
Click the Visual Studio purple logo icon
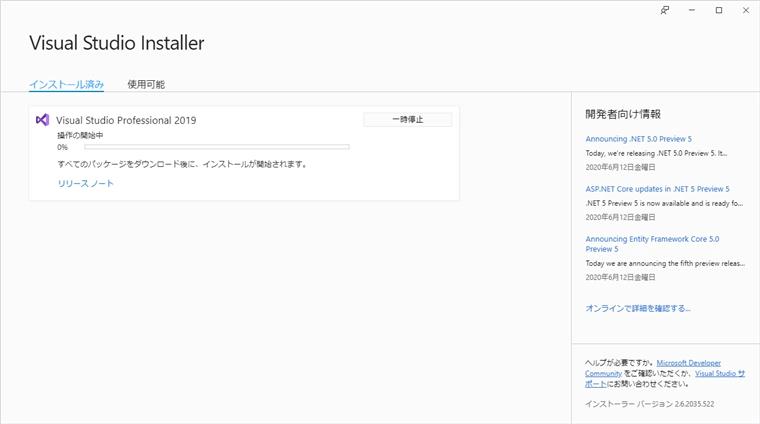pos(43,120)
